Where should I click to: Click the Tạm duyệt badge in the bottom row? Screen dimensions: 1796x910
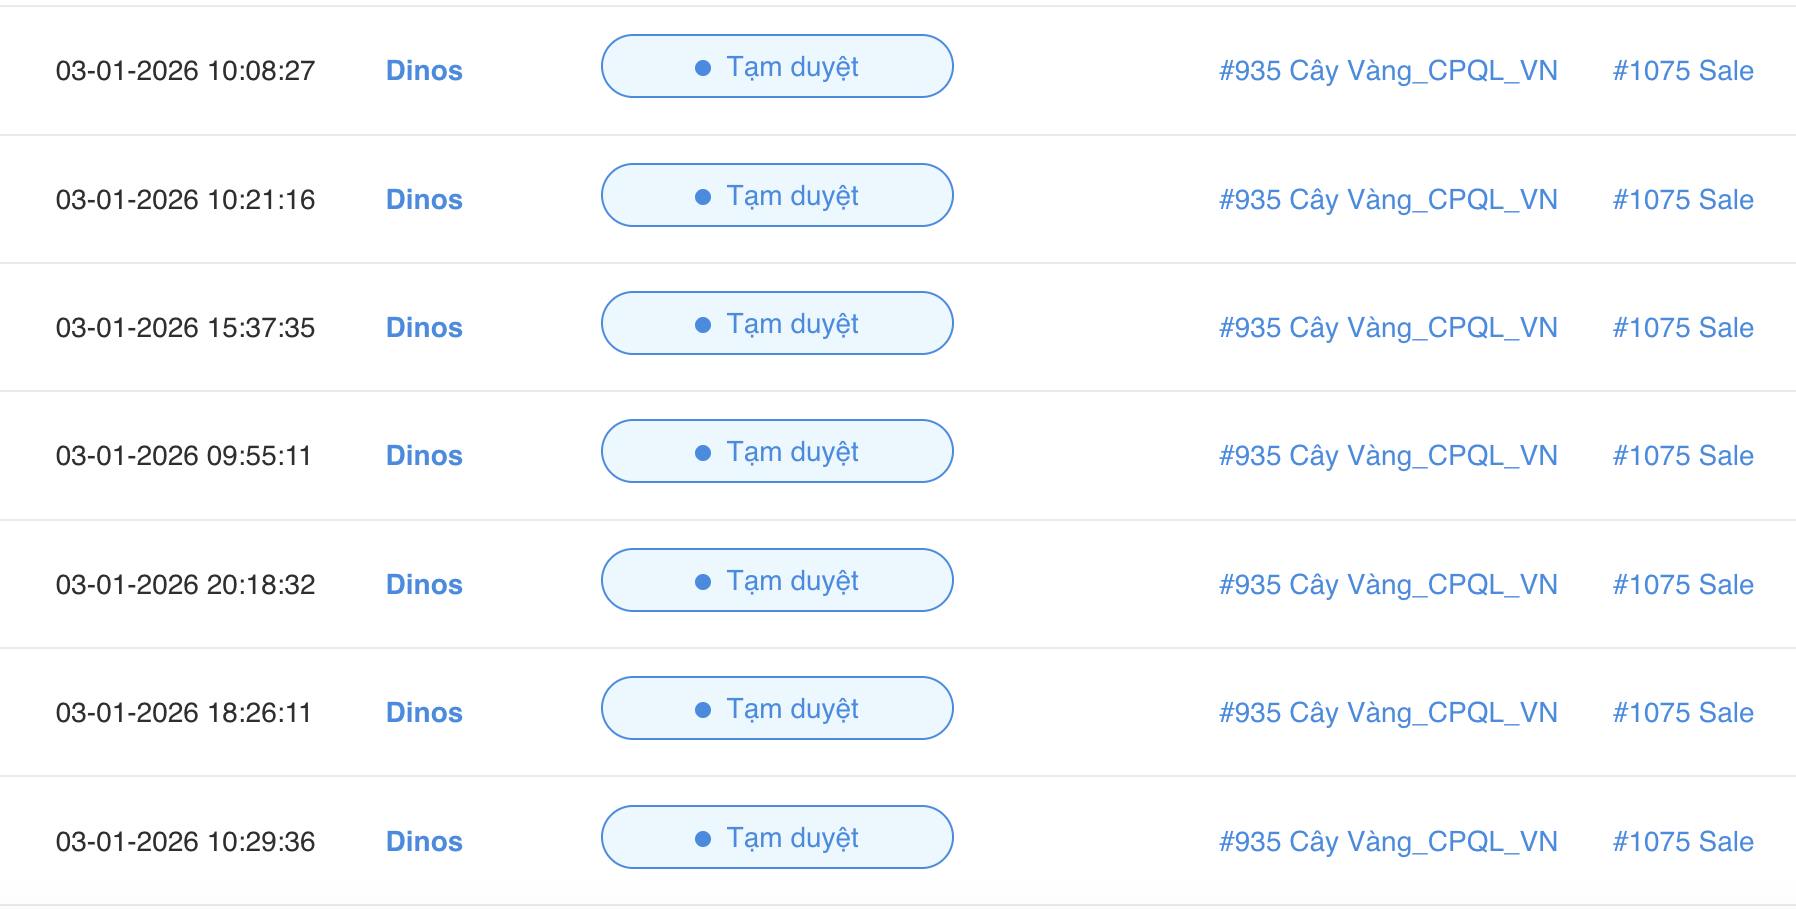click(x=777, y=838)
